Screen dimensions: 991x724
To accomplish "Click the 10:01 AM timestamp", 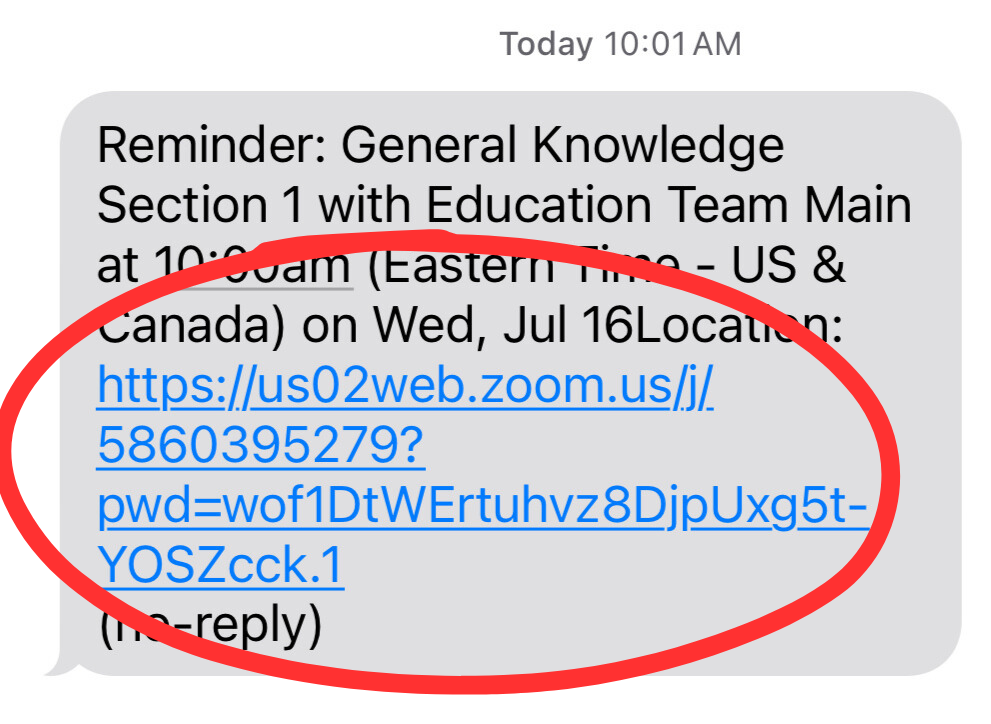I will click(671, 44).
